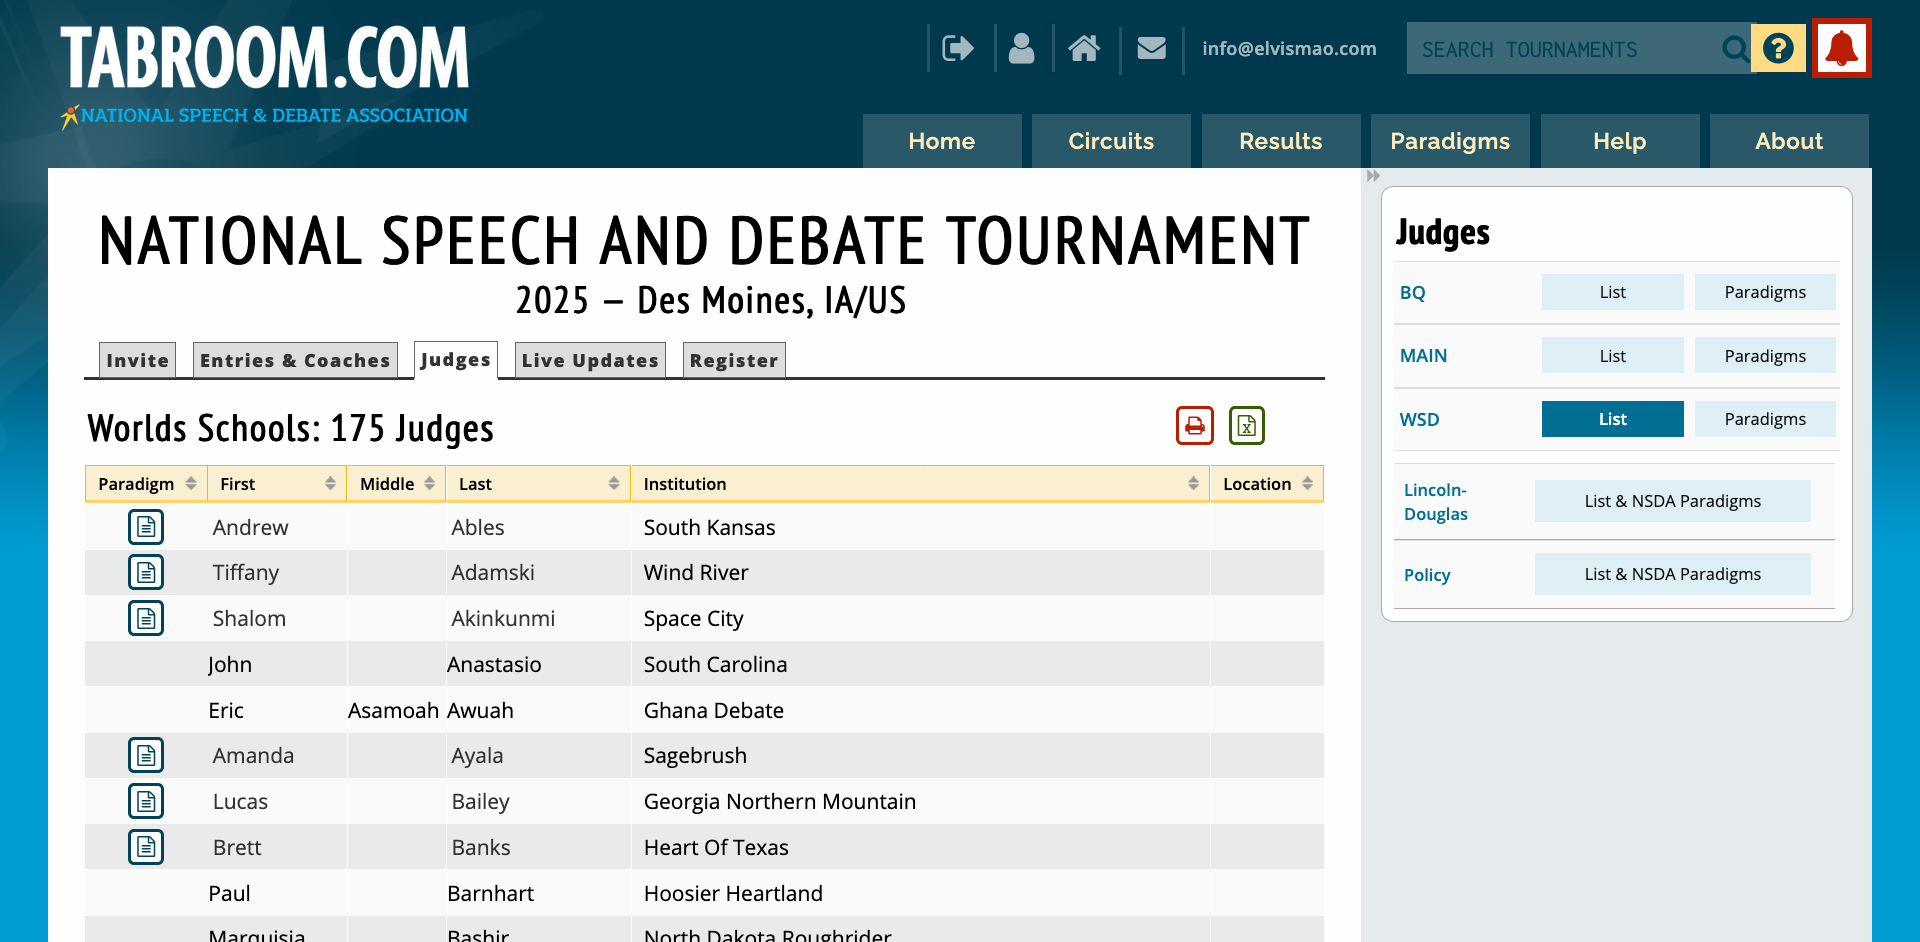This screenshot has height=942, width=1920.
Task: Select the 'Georgia Northern Mountain' cell
Action: [x=920, y=801]
